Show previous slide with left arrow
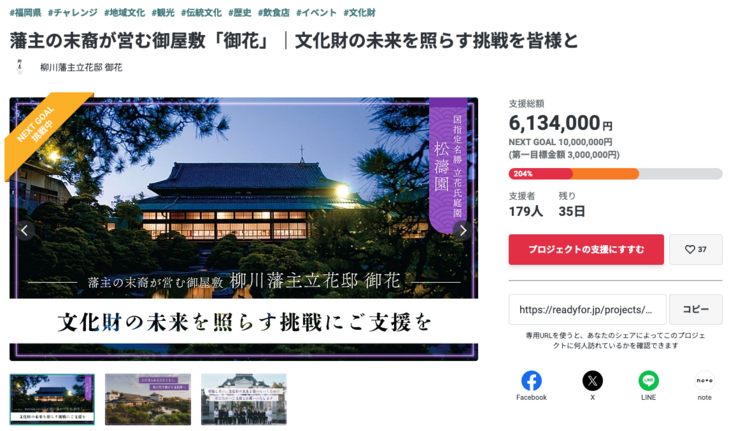Screen dimensions: 736x431 (24, 230)
